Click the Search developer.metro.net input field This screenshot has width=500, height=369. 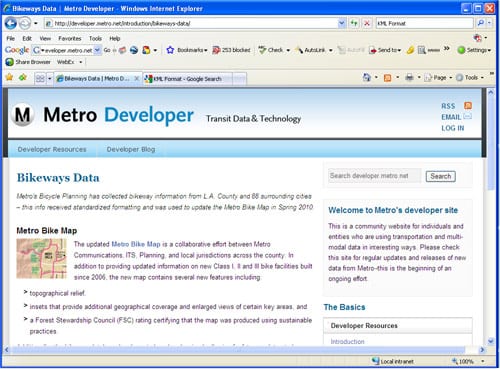[375, 176]
